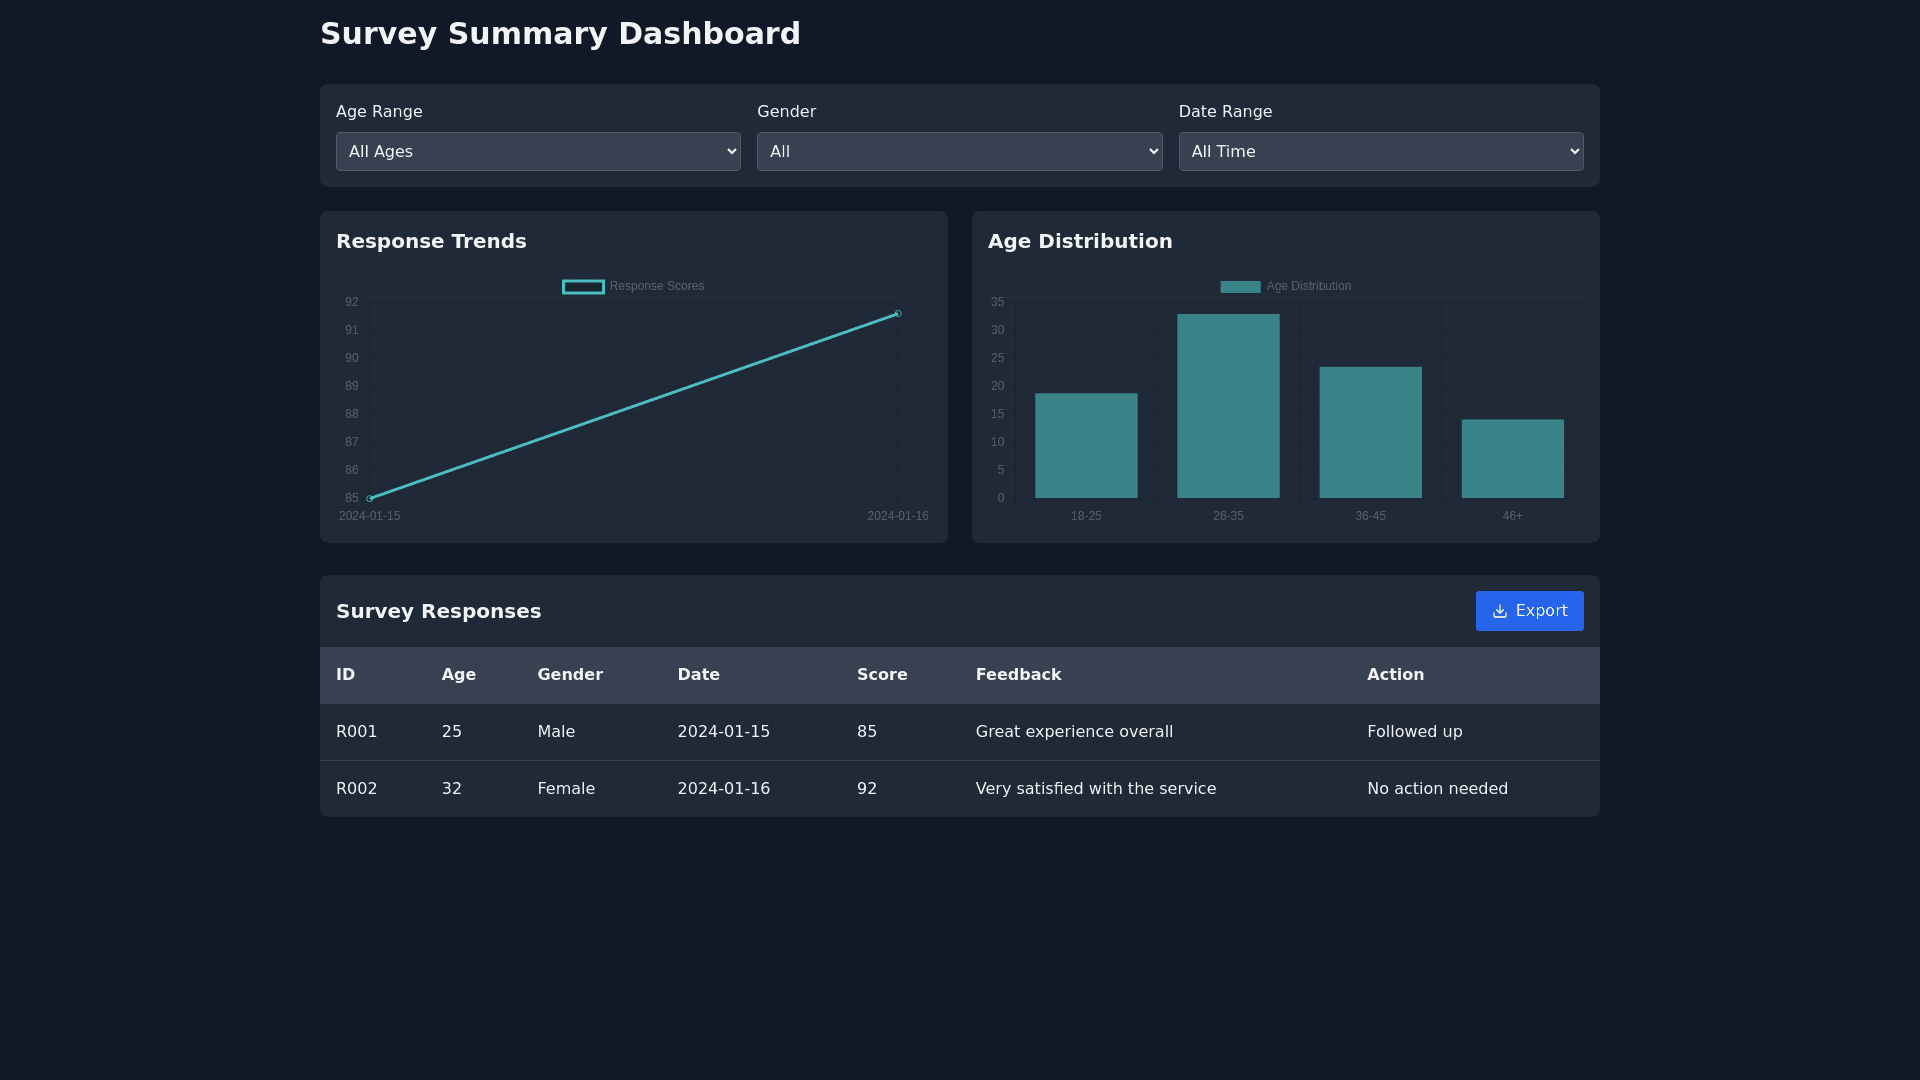
Task: Select the Feedback column header
Action: coord(1018,675)
